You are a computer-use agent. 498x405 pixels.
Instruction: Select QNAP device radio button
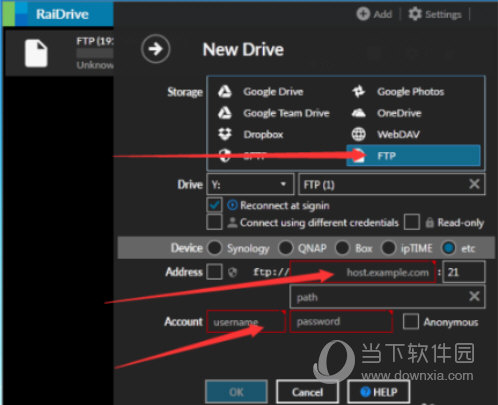coord(286,248)
